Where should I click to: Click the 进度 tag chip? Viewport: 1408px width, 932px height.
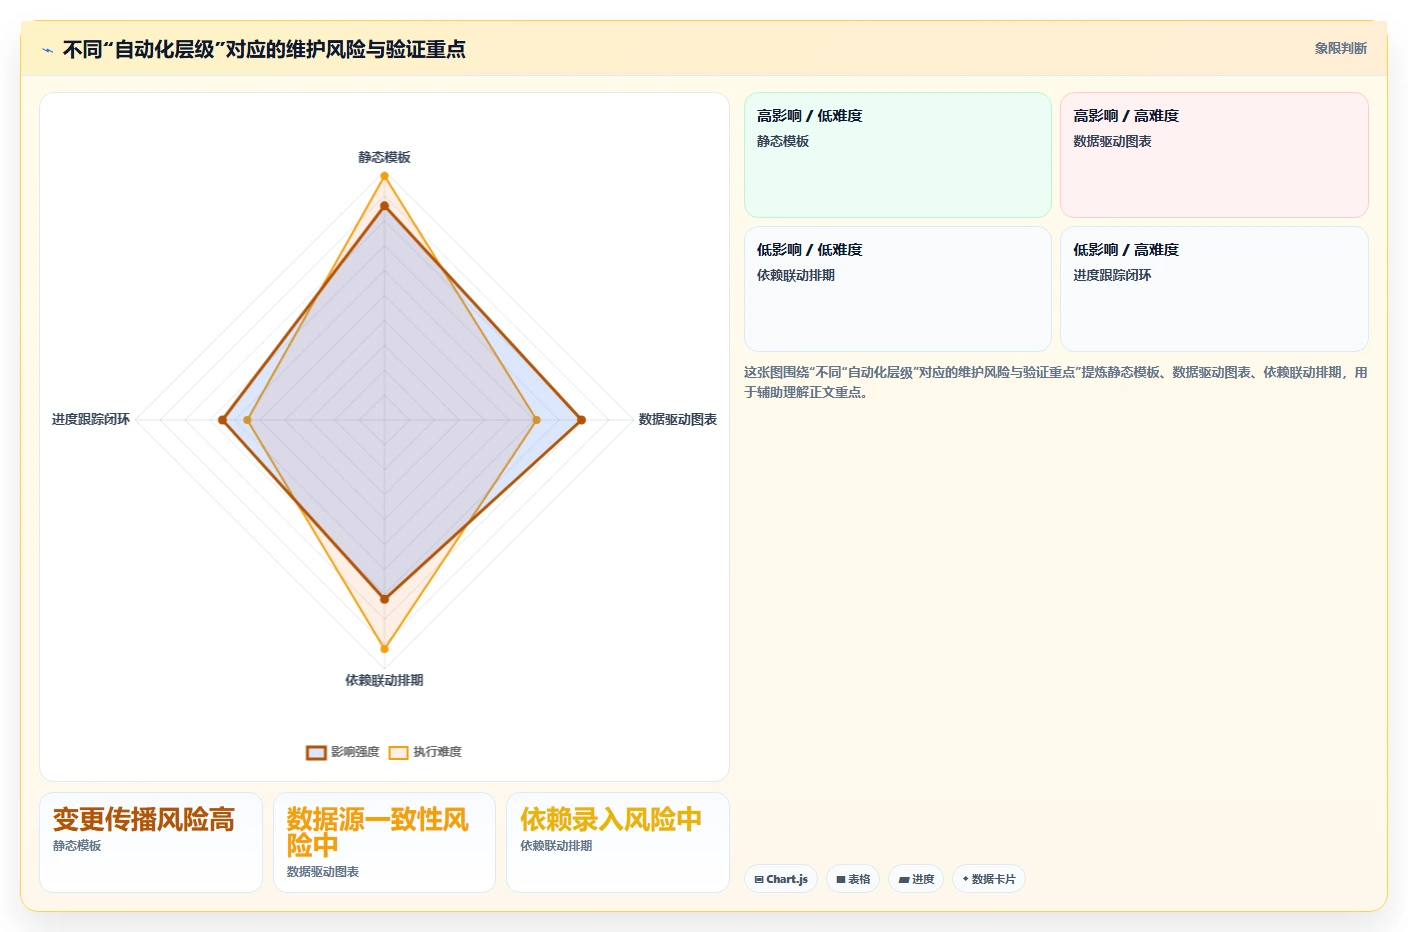[916, 879]
